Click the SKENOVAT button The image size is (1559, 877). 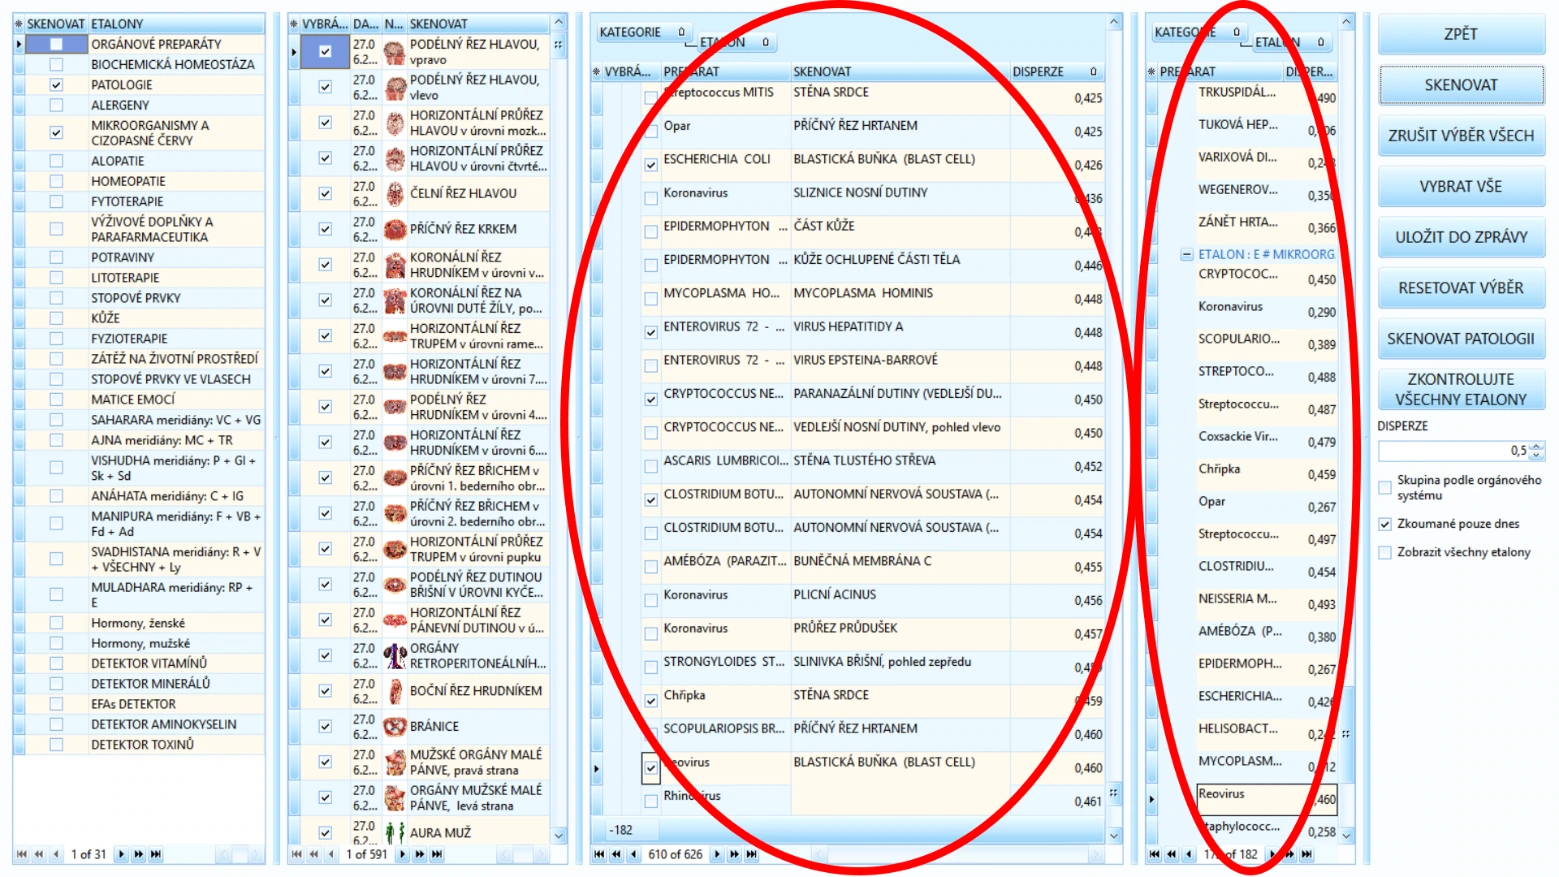1461,85
